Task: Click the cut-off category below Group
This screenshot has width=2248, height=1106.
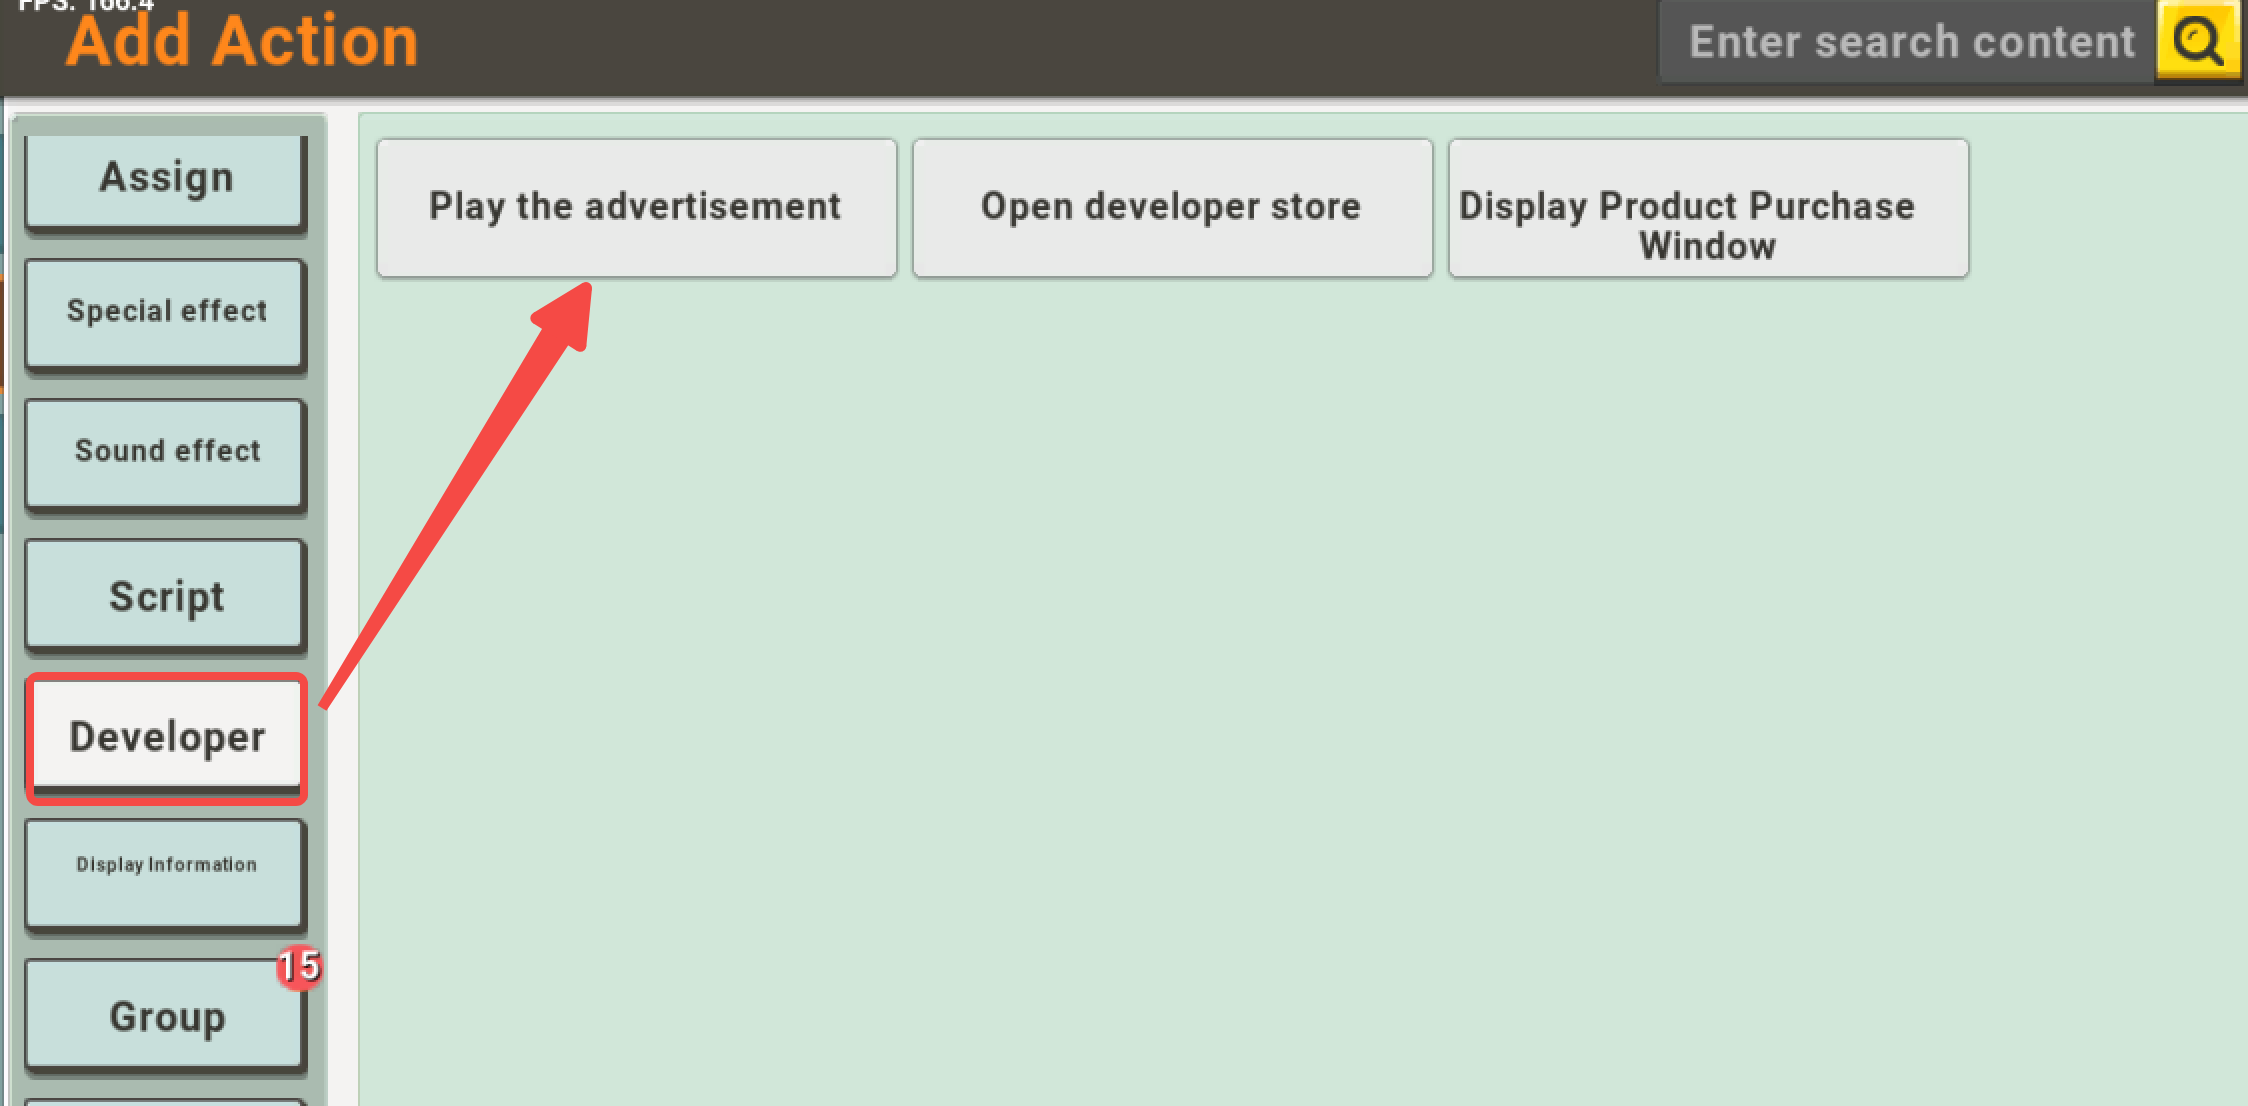Action: 166,1101
